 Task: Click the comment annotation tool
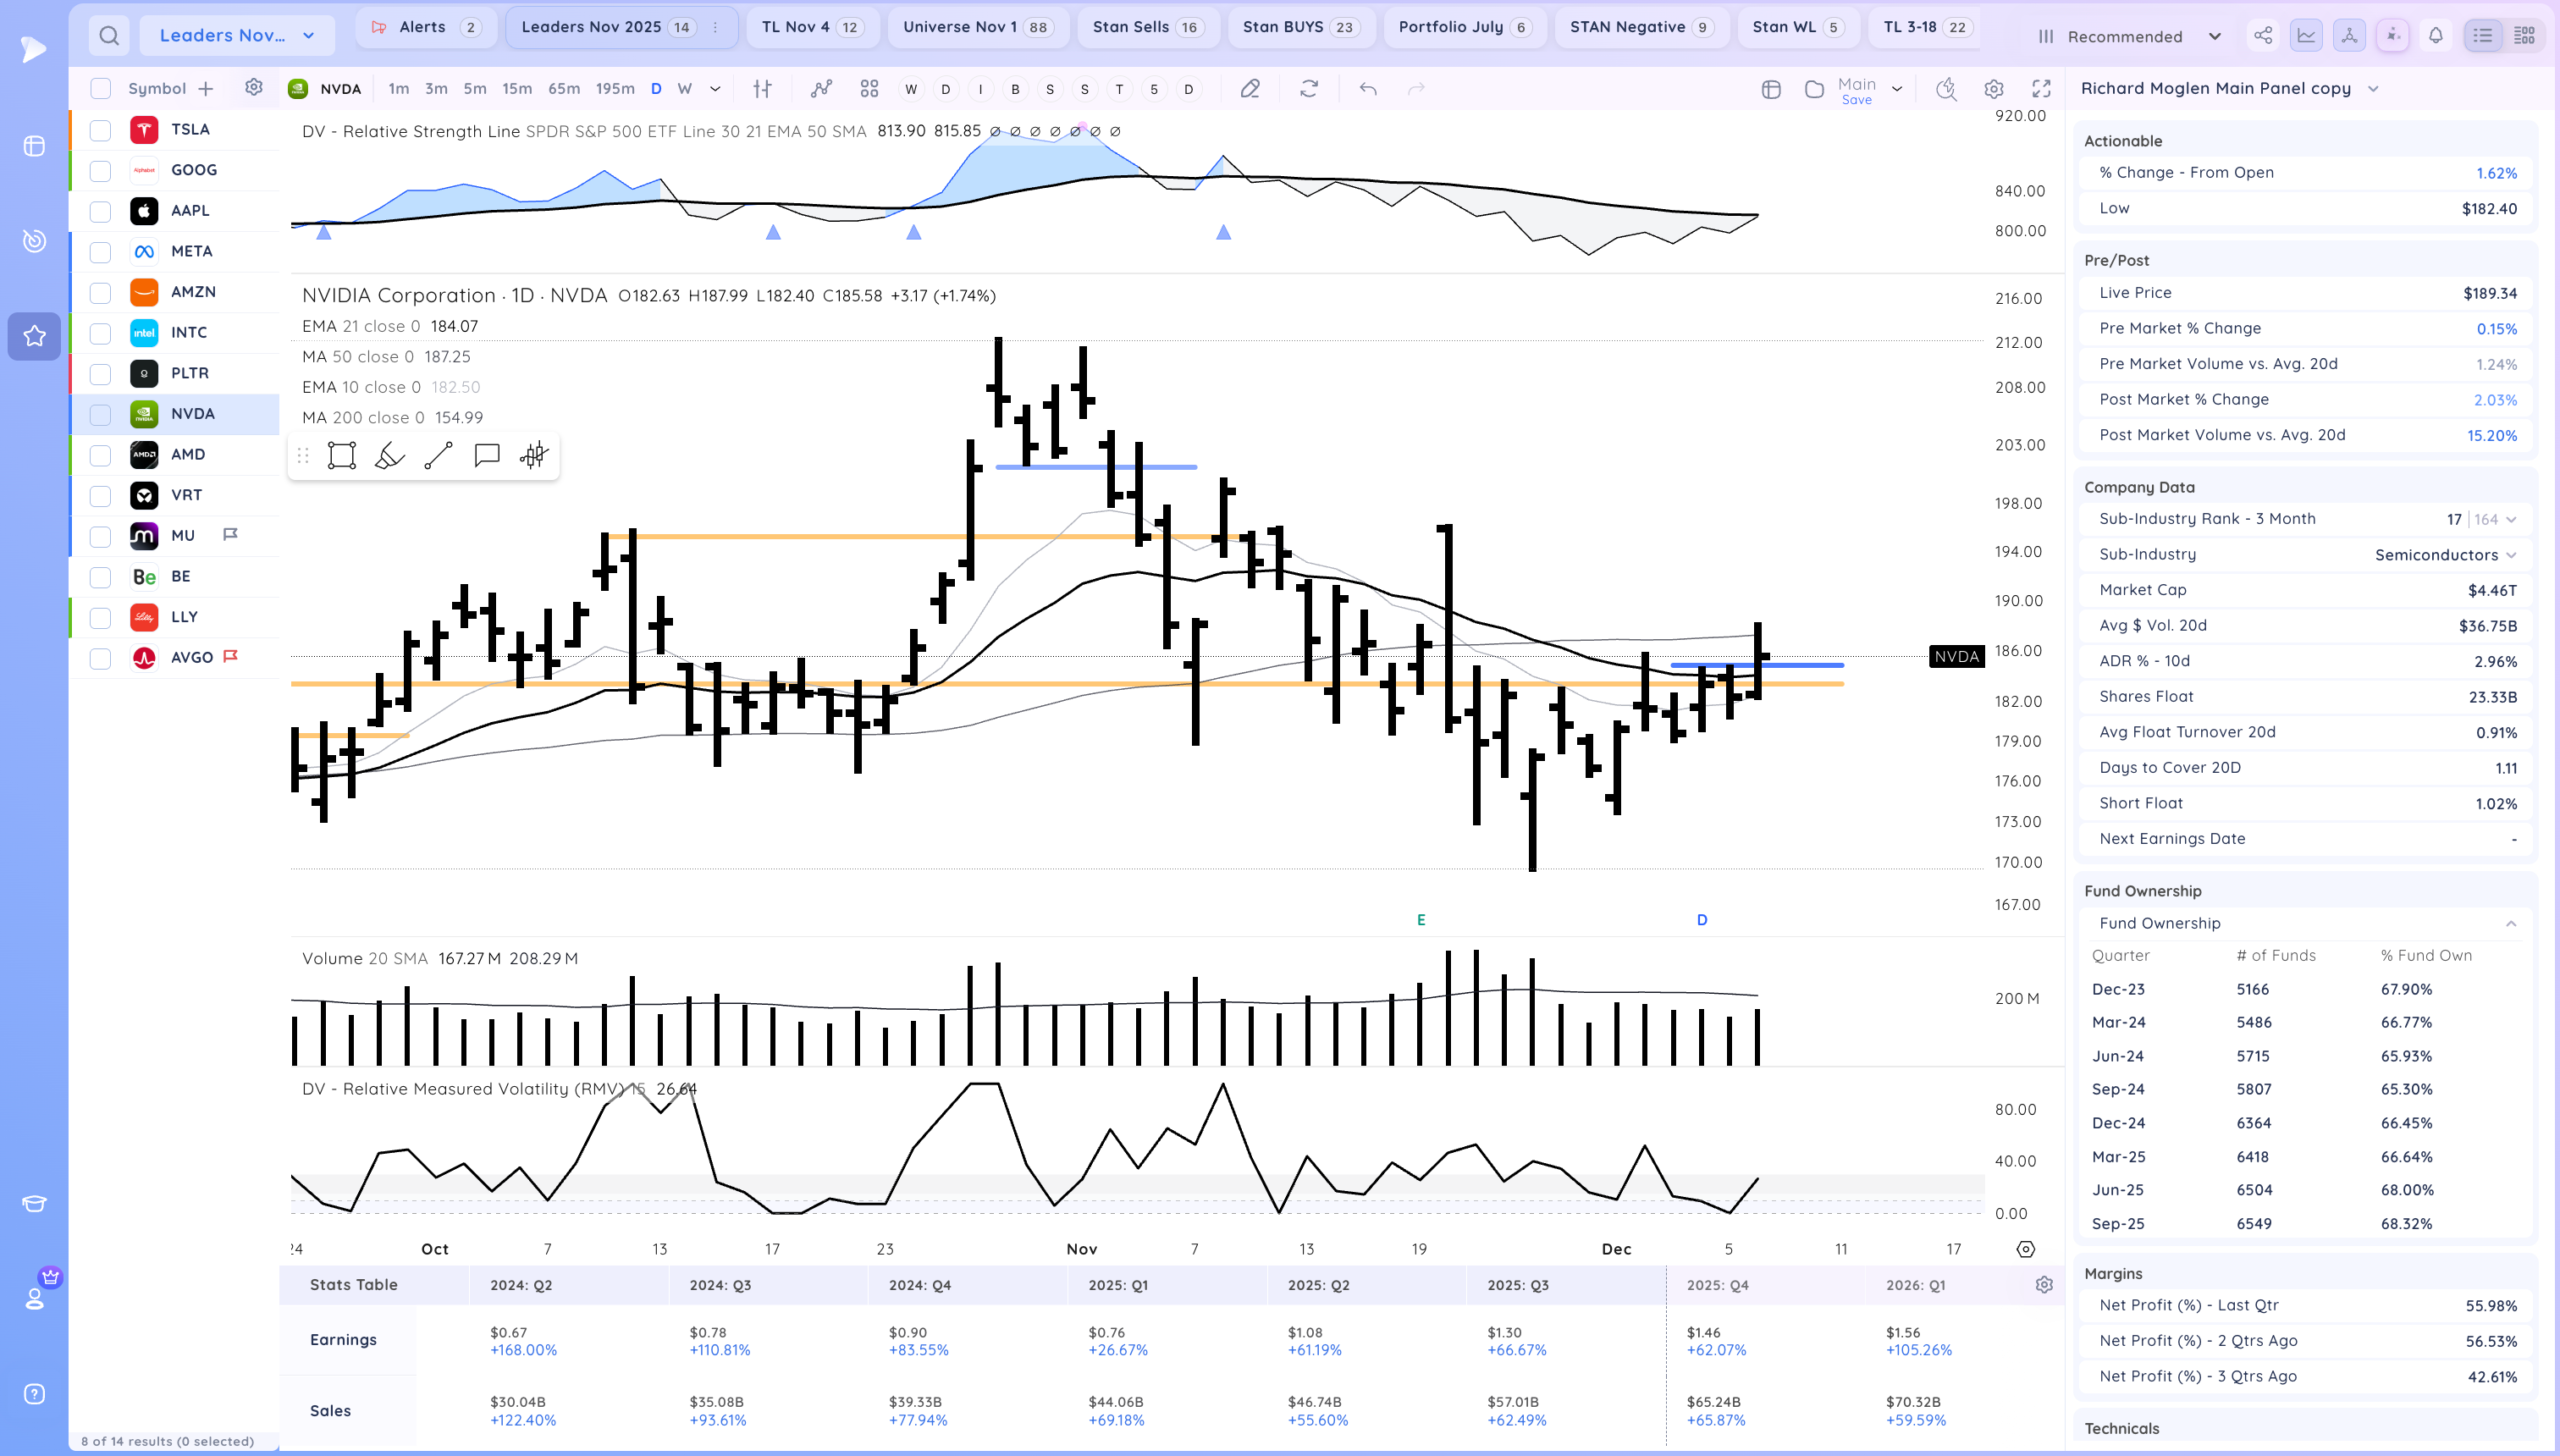[x=487, y=456]
